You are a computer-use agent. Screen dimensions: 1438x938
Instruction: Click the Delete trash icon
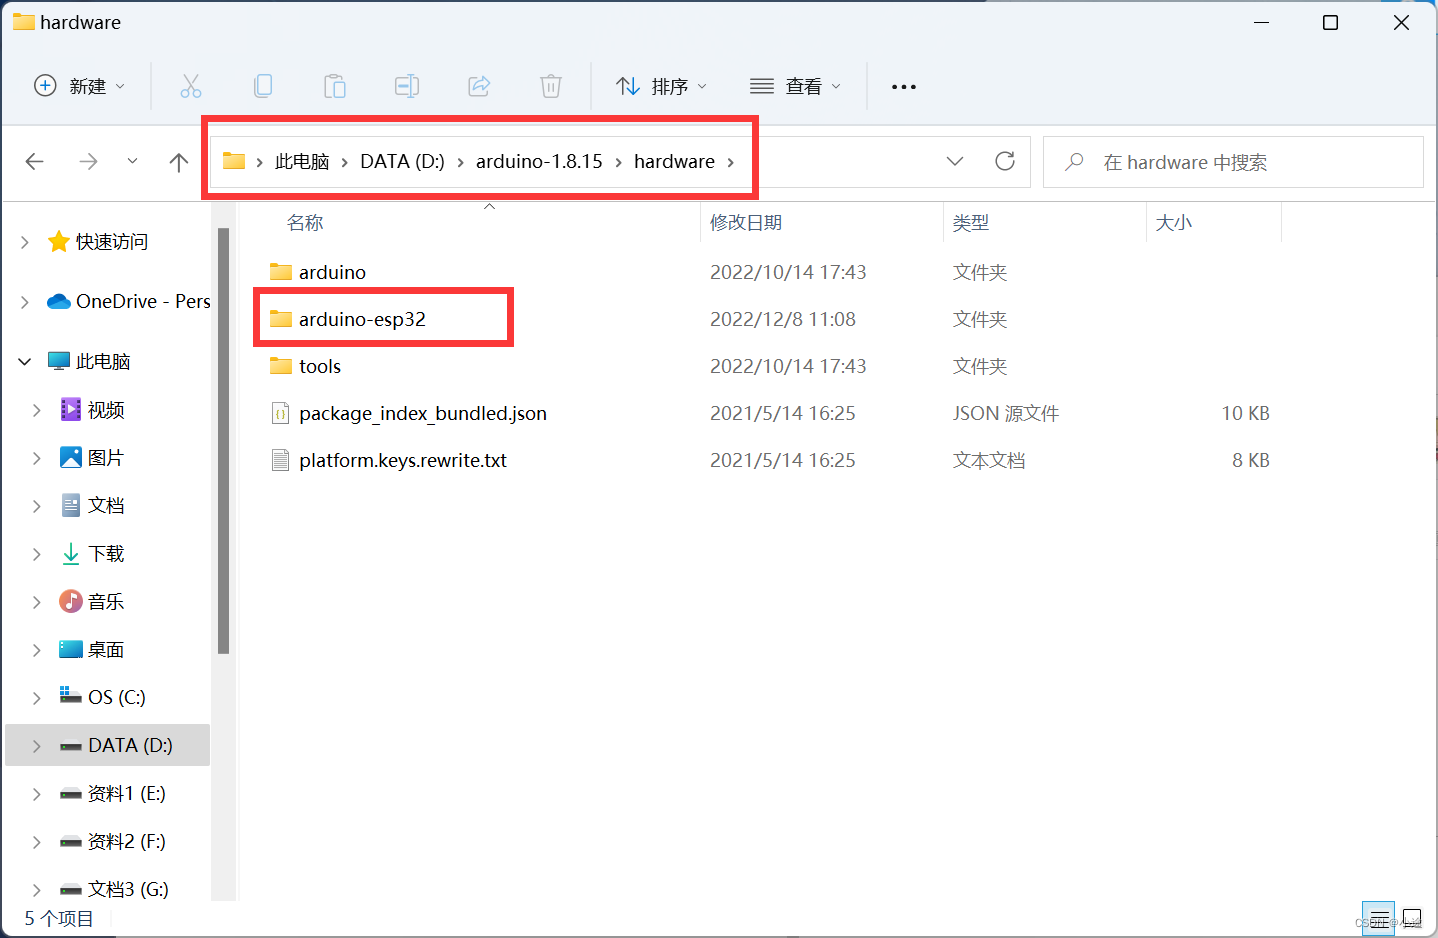(x=551, y=86)
